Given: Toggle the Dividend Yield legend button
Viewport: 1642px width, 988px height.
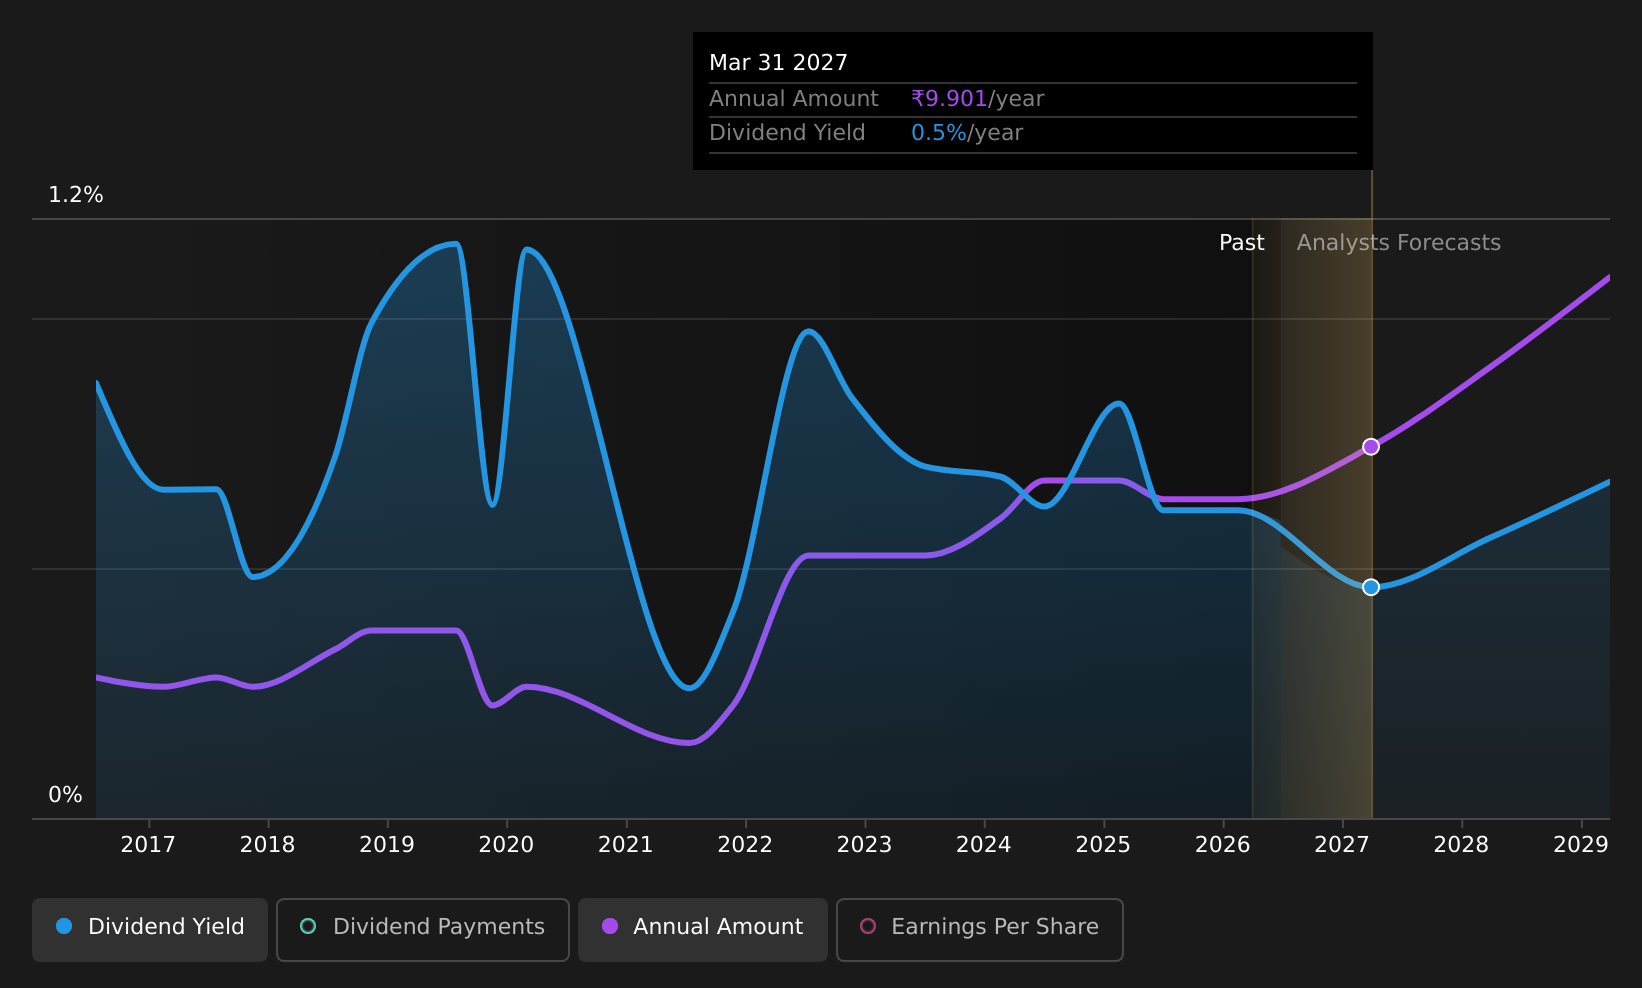Looking at the screenshot, I should [x=150, y=929].
